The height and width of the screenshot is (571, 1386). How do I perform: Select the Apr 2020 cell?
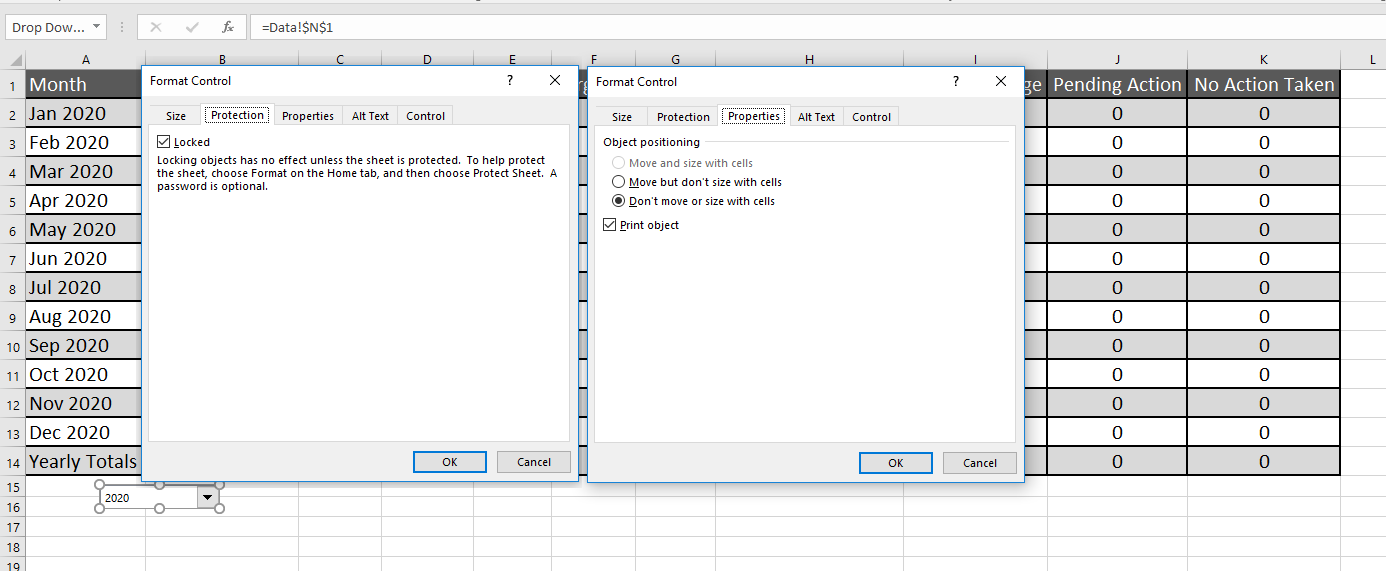85,201
